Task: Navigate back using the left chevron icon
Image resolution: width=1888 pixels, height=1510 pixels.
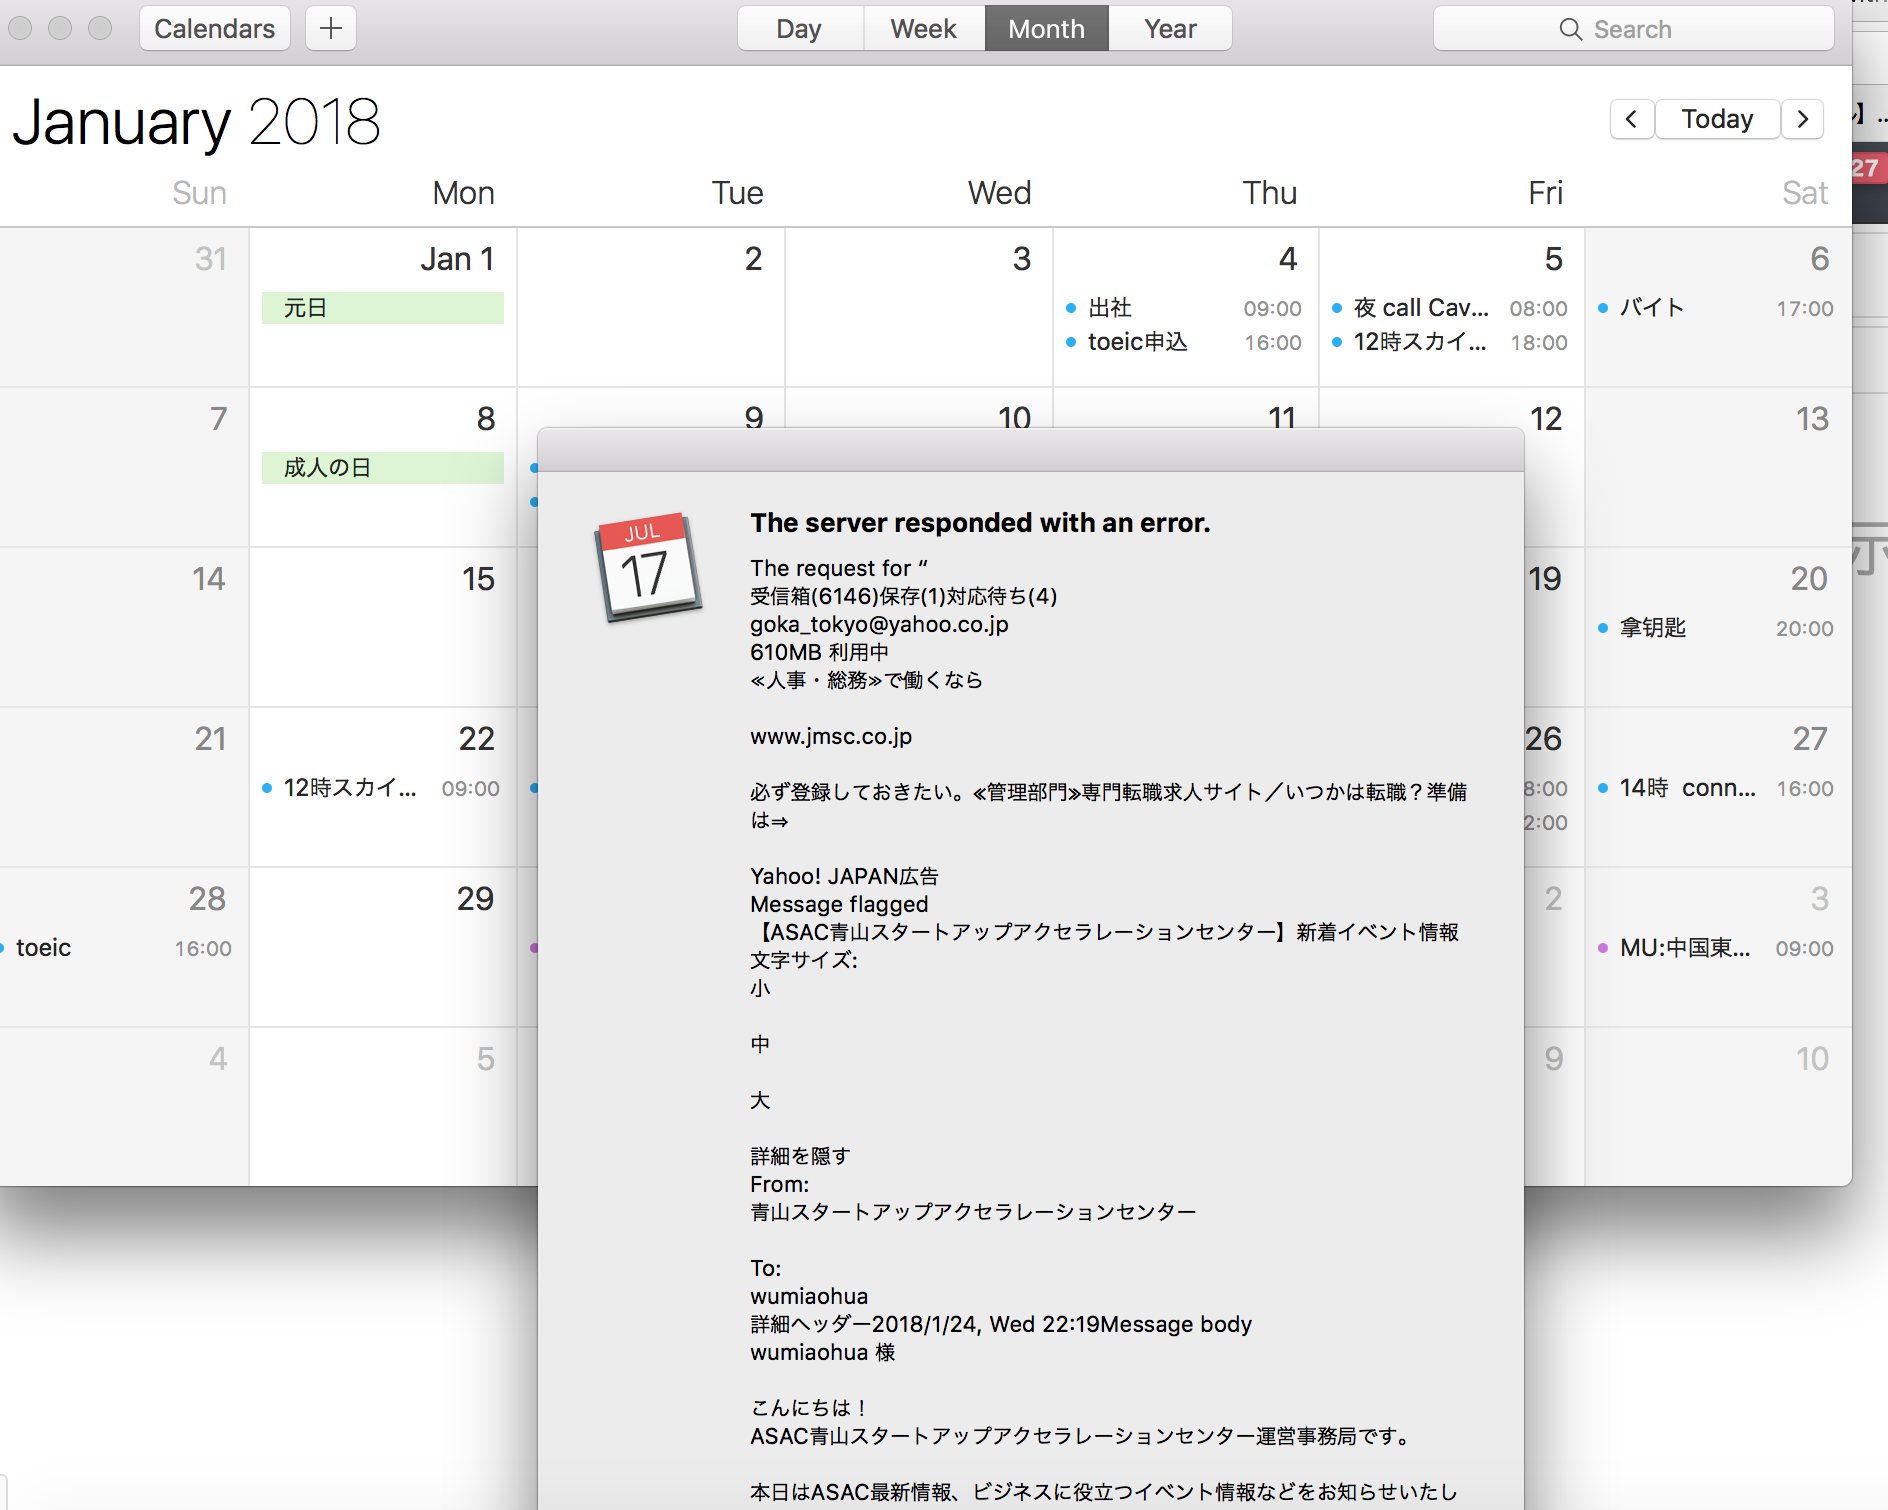Action: click(1631, 118)
